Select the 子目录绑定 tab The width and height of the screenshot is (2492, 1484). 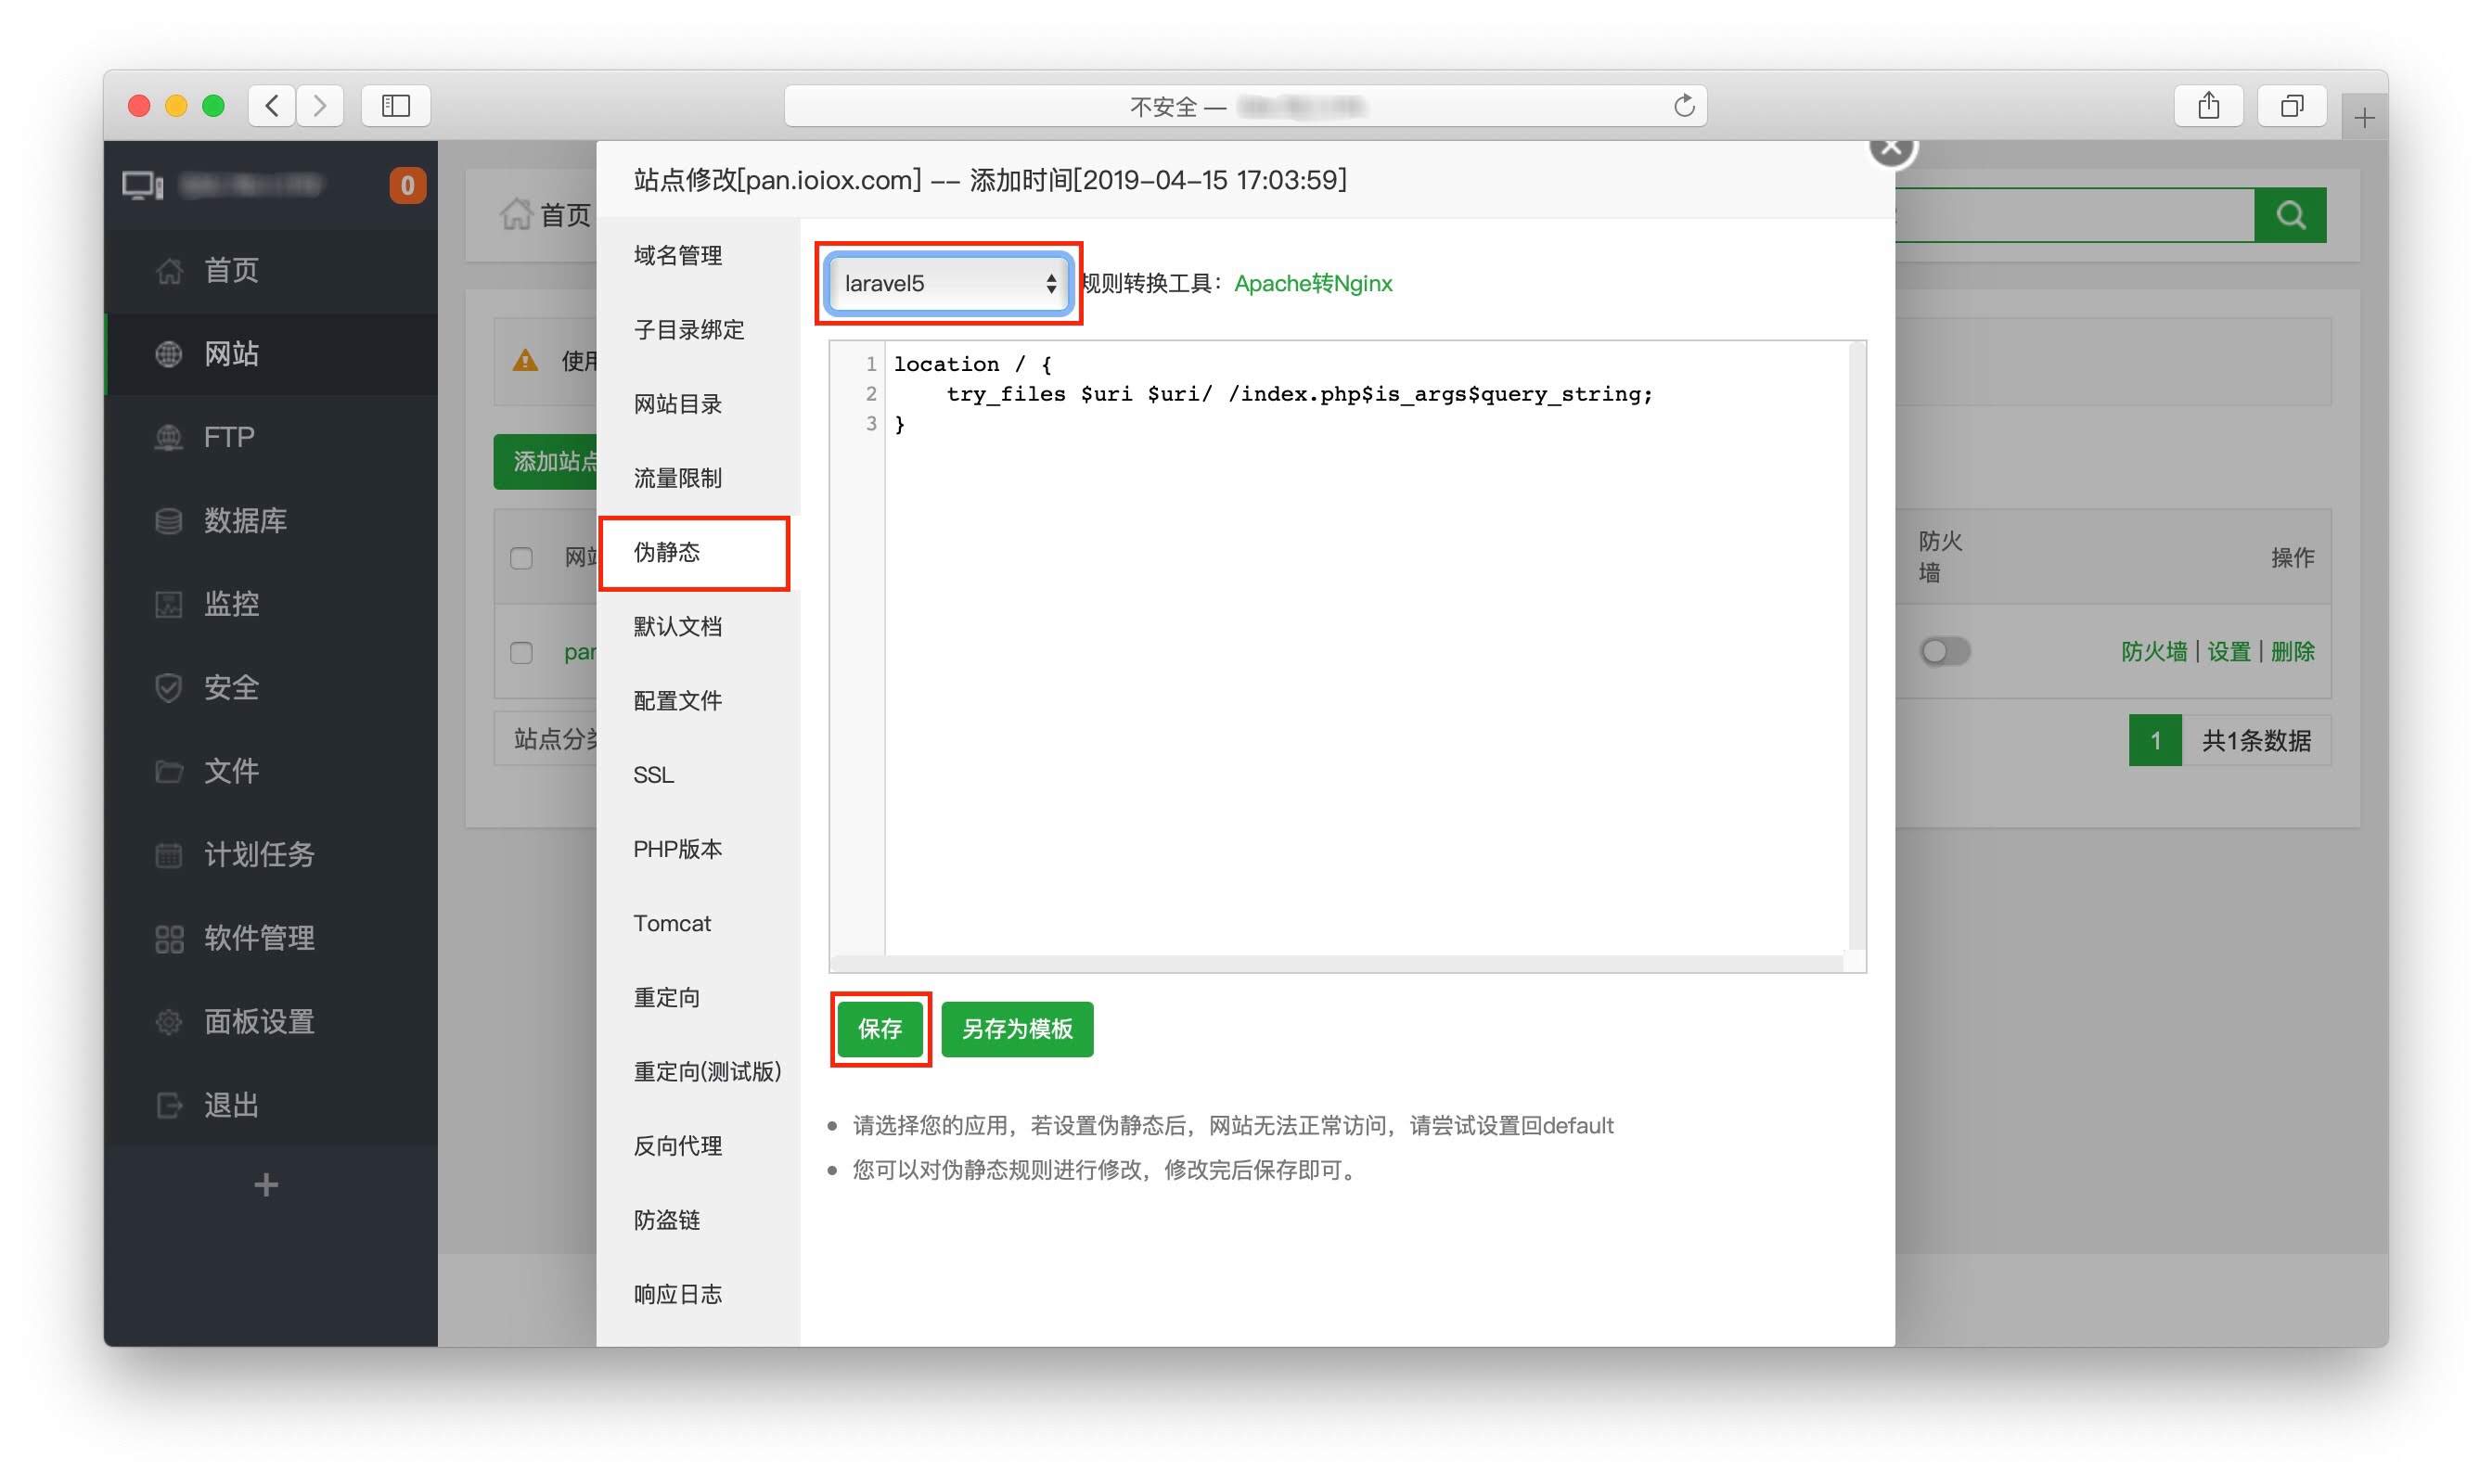click(698, 330)
